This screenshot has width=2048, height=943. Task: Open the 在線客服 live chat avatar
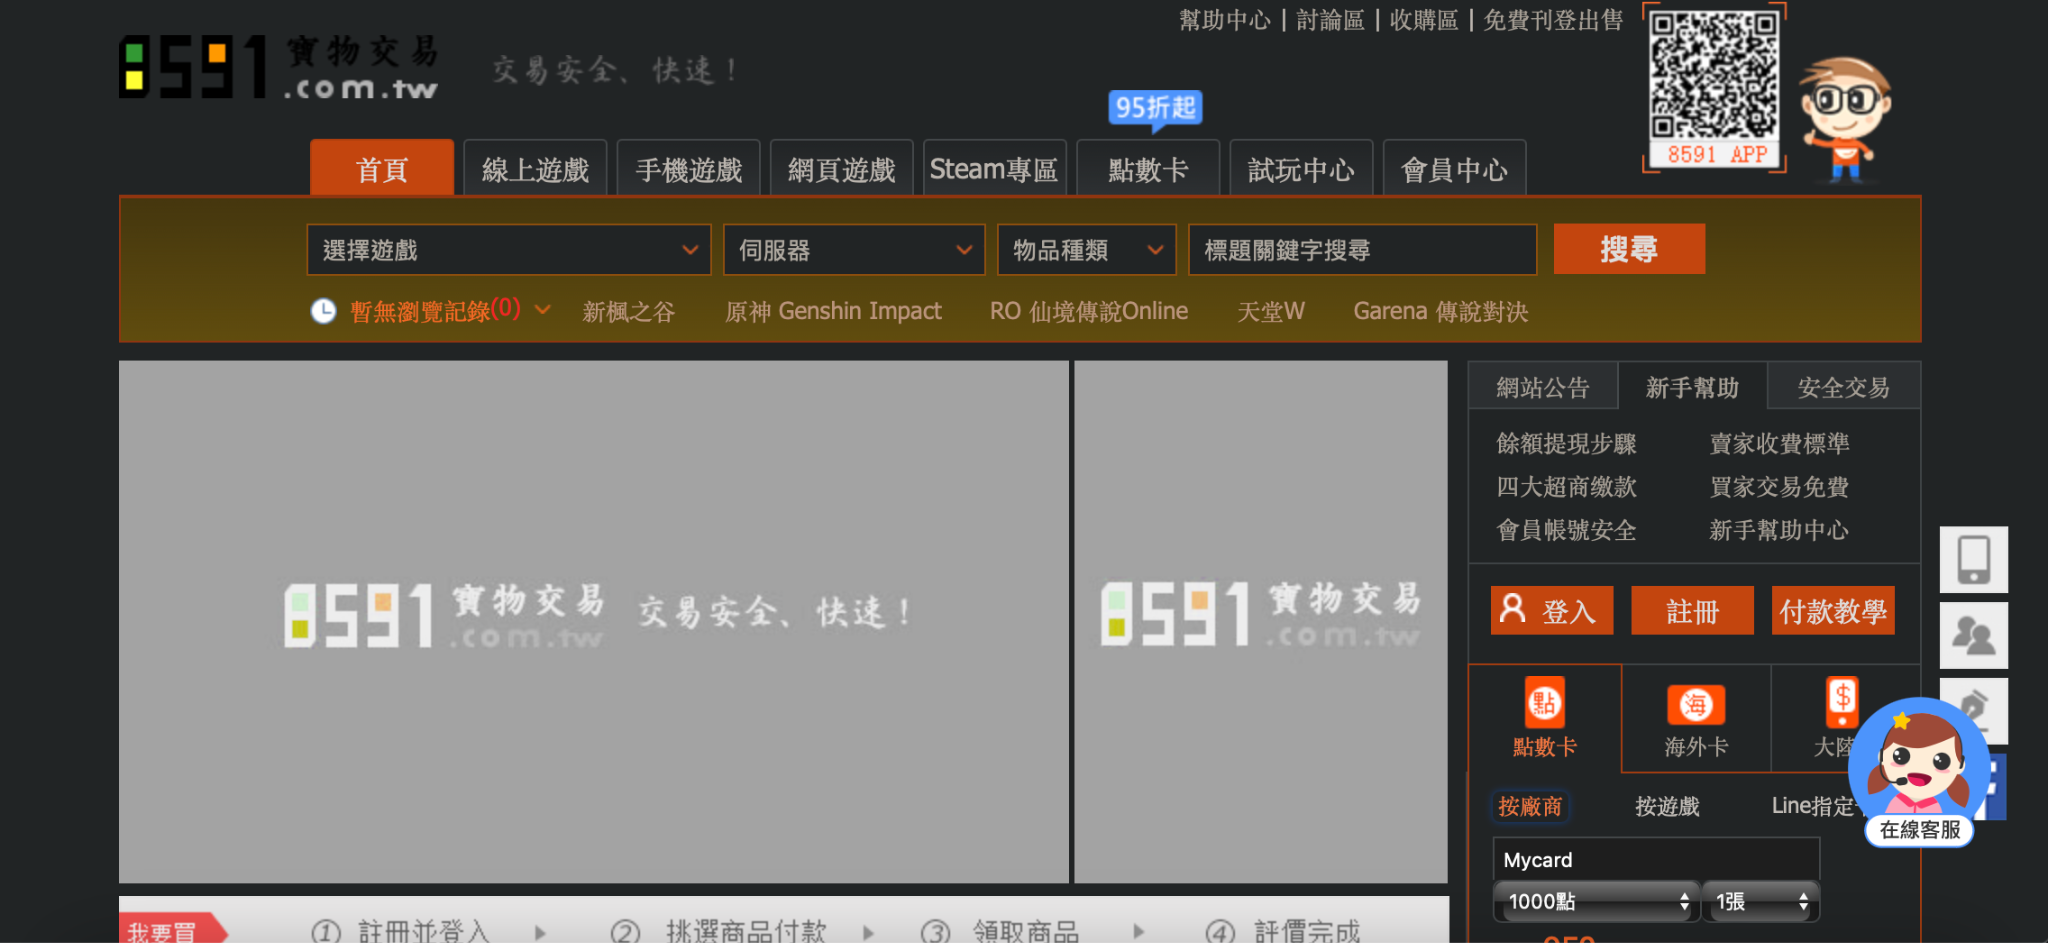1919,772
